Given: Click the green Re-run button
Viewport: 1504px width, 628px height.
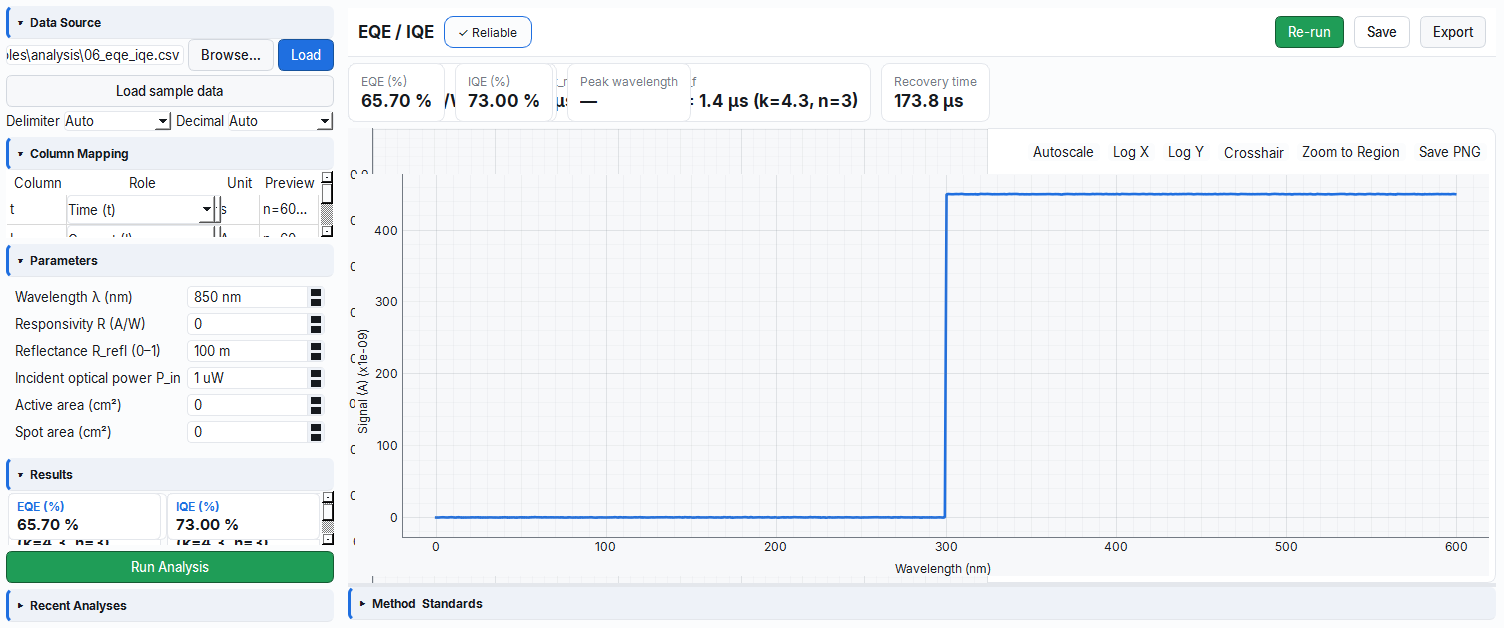Looking at the screenshot, I should click(x=1309, y=32).
